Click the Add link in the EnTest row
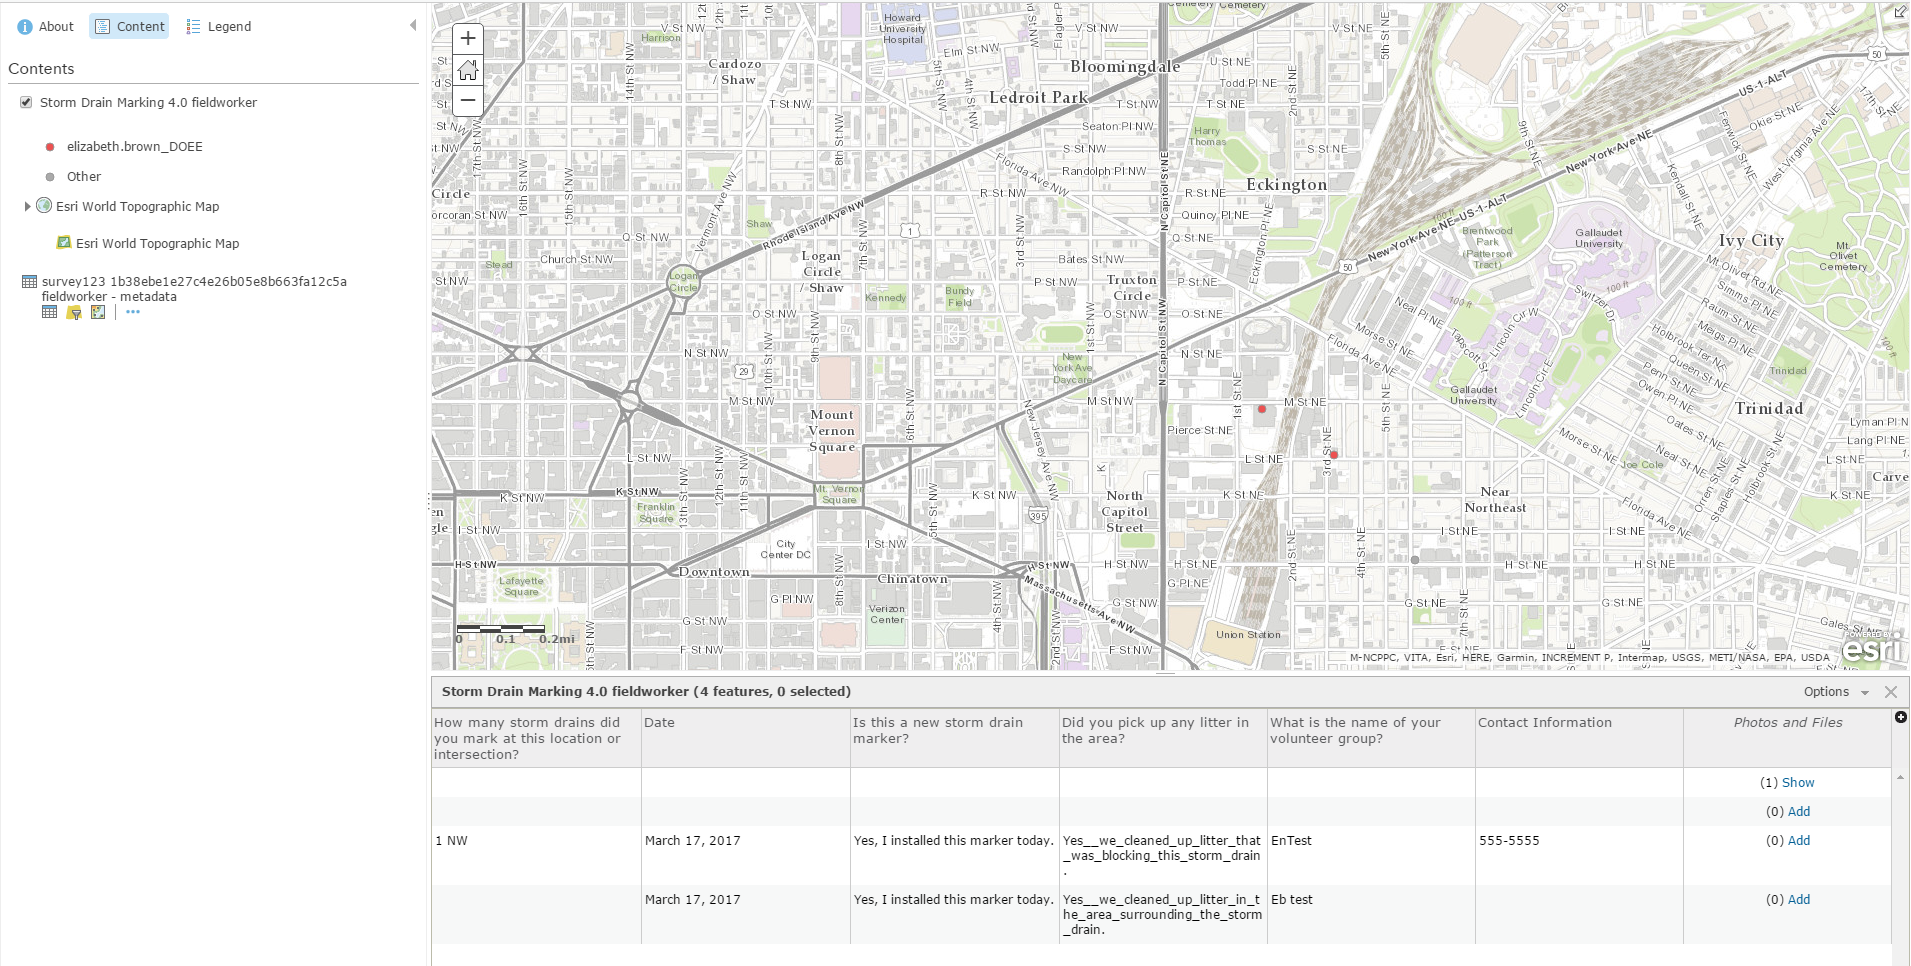The width and height of the screenshot is (1911, 966). coord(1799,841)
